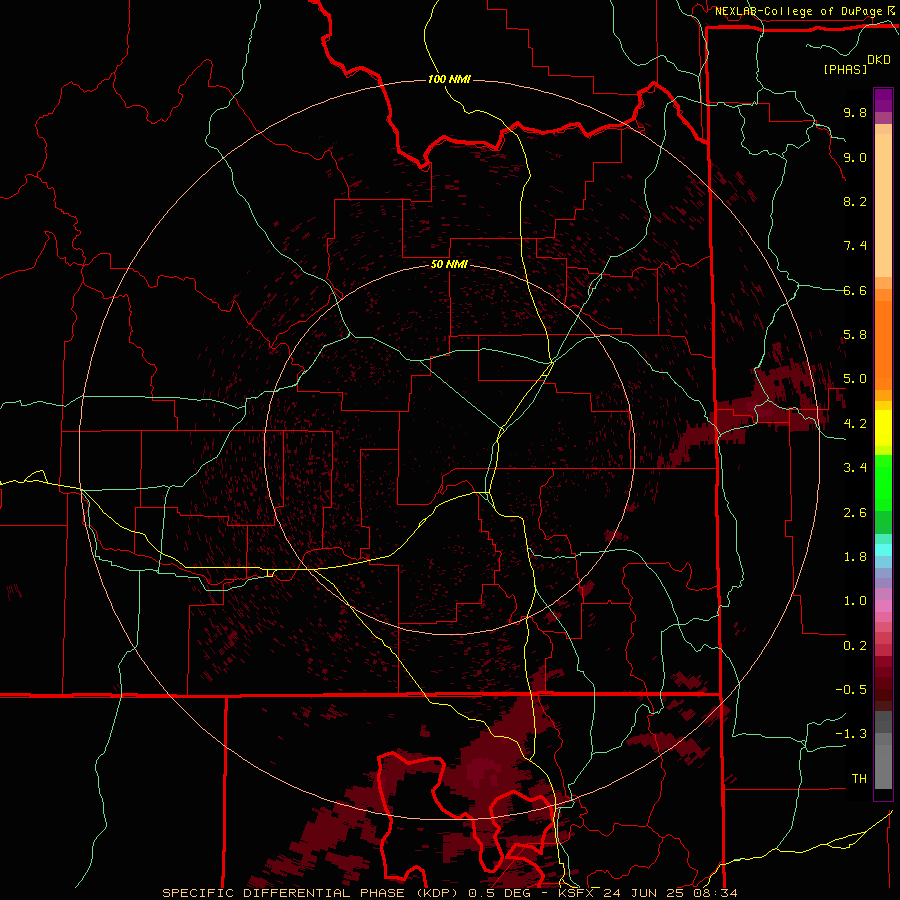Select the -1.3 value on color scale
The height and width of the screenshot is (900, 900).
click(x=851, y=734)
